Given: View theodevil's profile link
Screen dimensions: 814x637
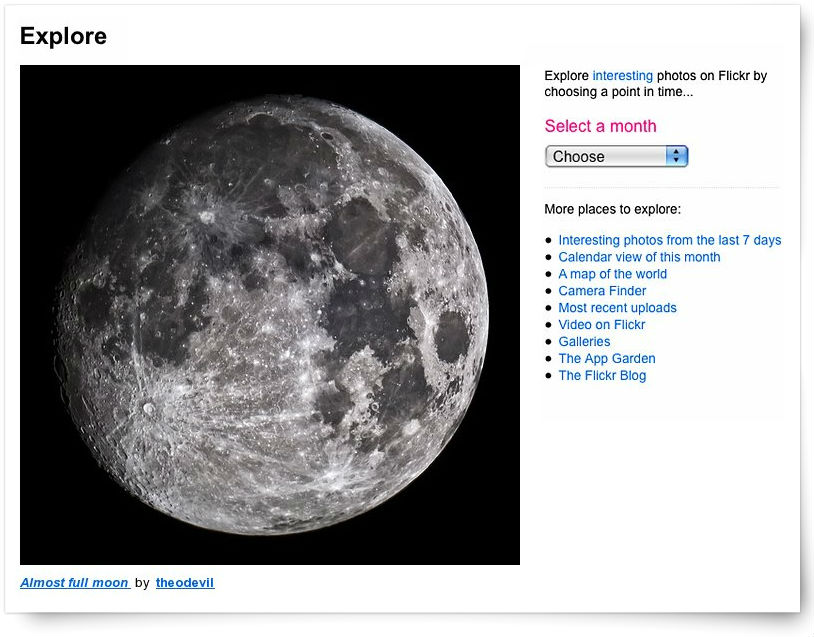Looking at the screenshot, I should (x=185, y=583).
